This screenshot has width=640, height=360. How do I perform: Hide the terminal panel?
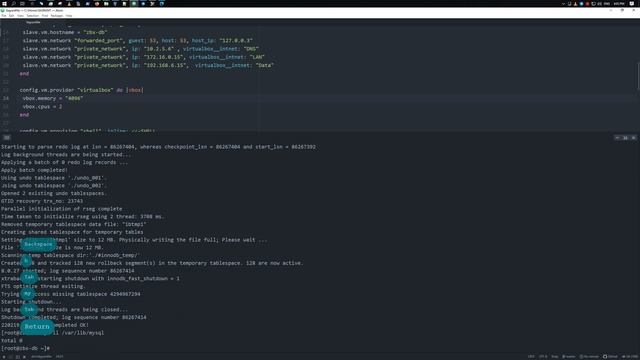coord(617,138)
